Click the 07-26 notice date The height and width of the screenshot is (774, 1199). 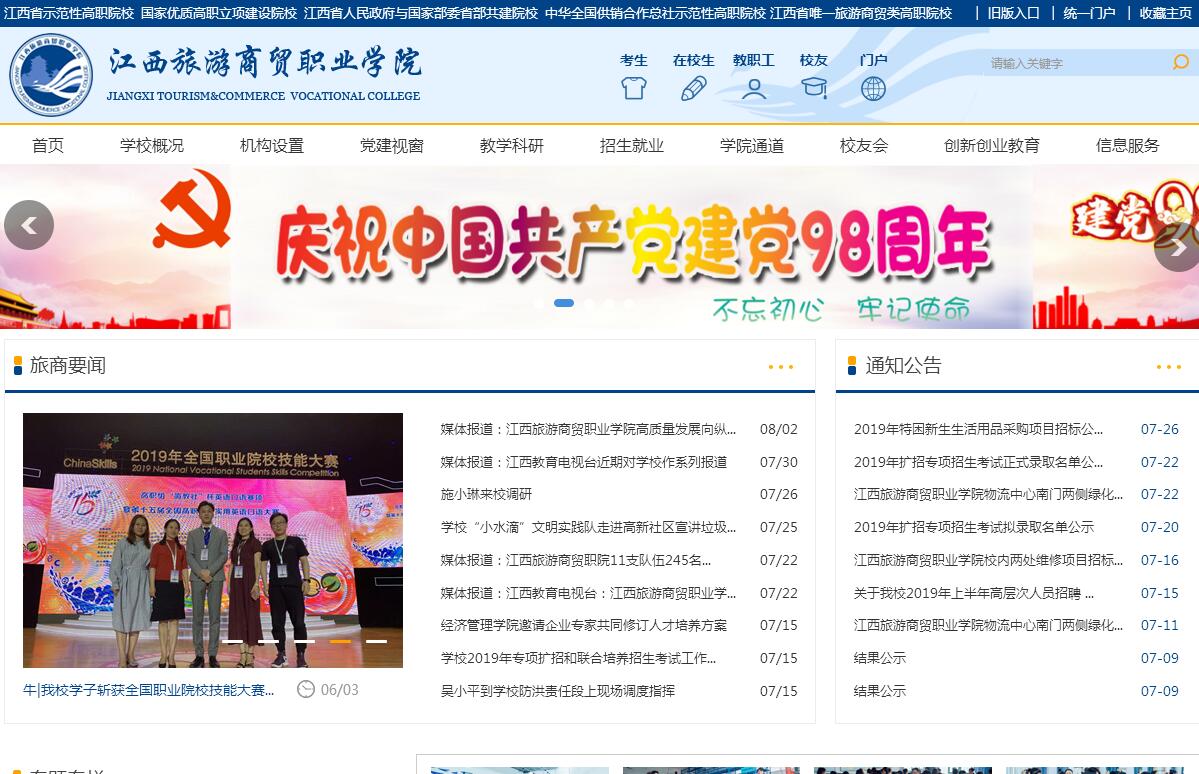(x=1160, y=429)
